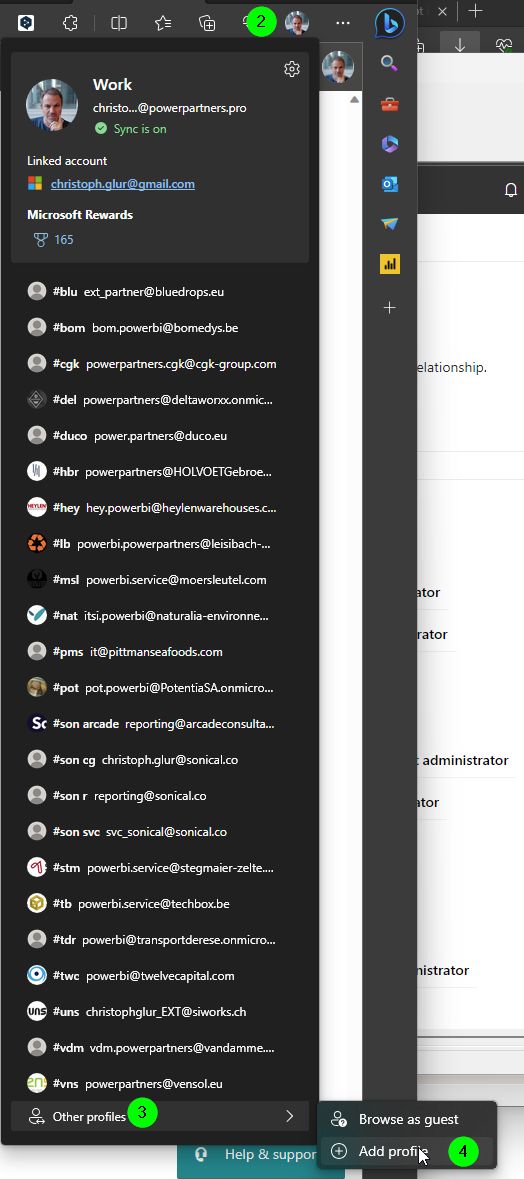Switch to the #del deltaworxx profile
Viewport: 524px width, 1179px height.
(x=160, y=399)
